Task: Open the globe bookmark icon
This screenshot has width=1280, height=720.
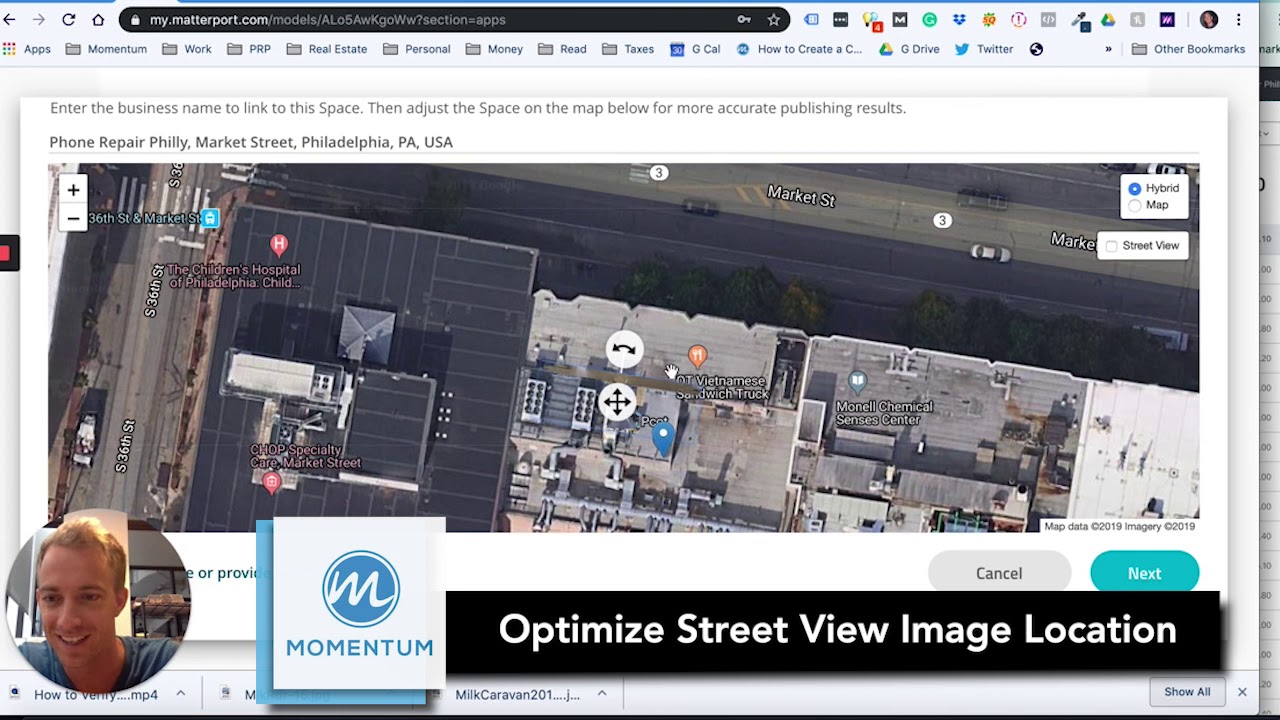Action: pyautogui.click(x=1036, y=49)
